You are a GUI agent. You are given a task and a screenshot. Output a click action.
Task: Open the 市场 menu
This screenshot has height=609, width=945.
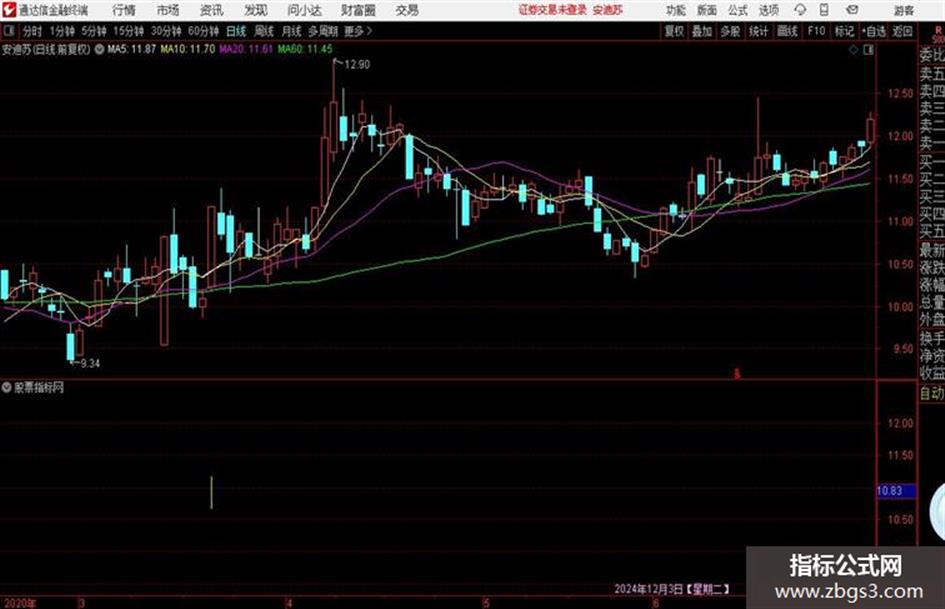pyautogui.click(x=168, y=10)
